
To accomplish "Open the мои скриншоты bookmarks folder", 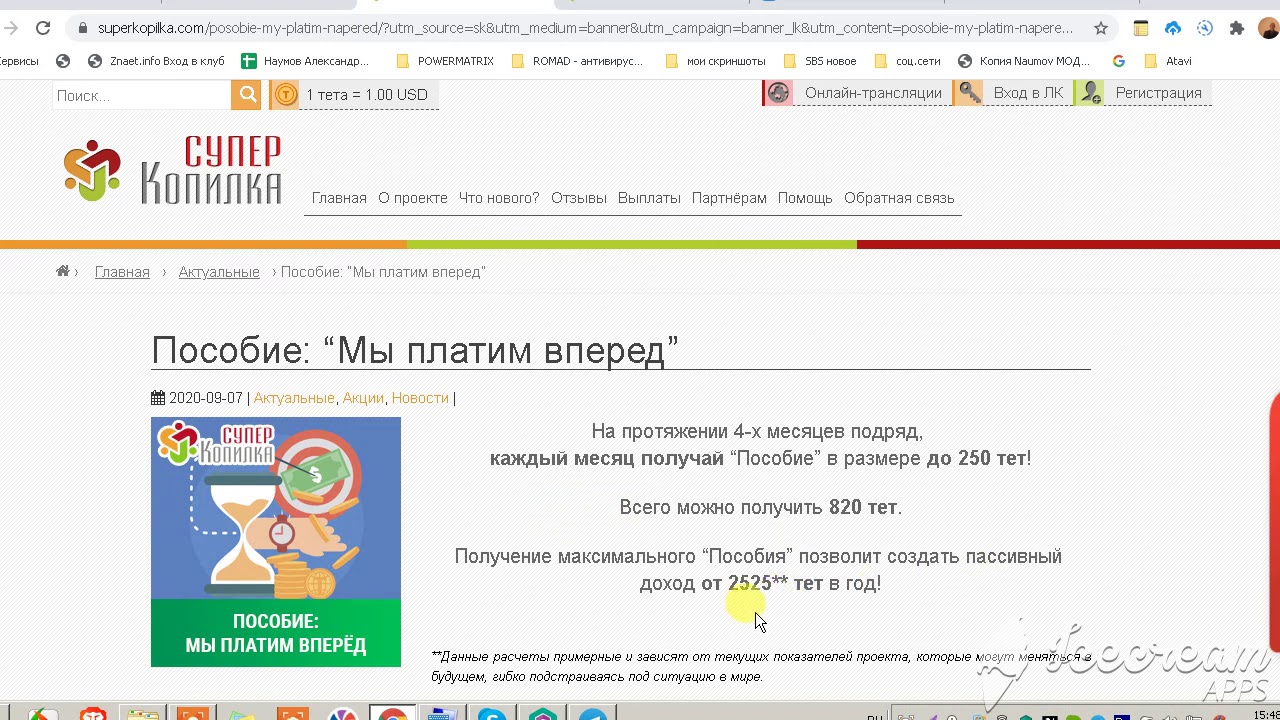I will pyautogui.click(x=715, y=61).
